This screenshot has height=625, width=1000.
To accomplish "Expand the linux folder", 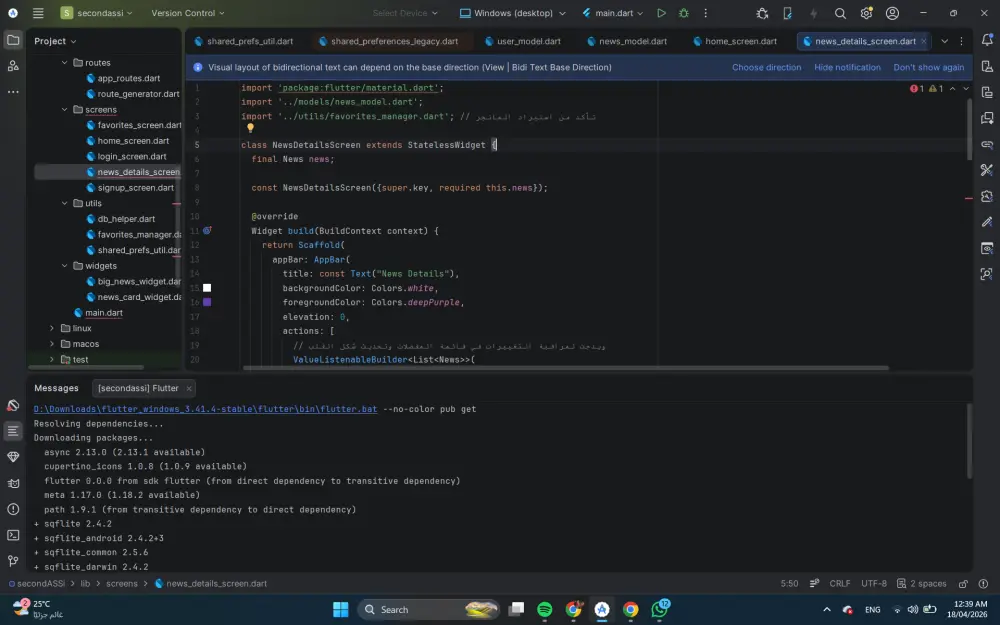I will pyautogui.click(x=52, y=328).
